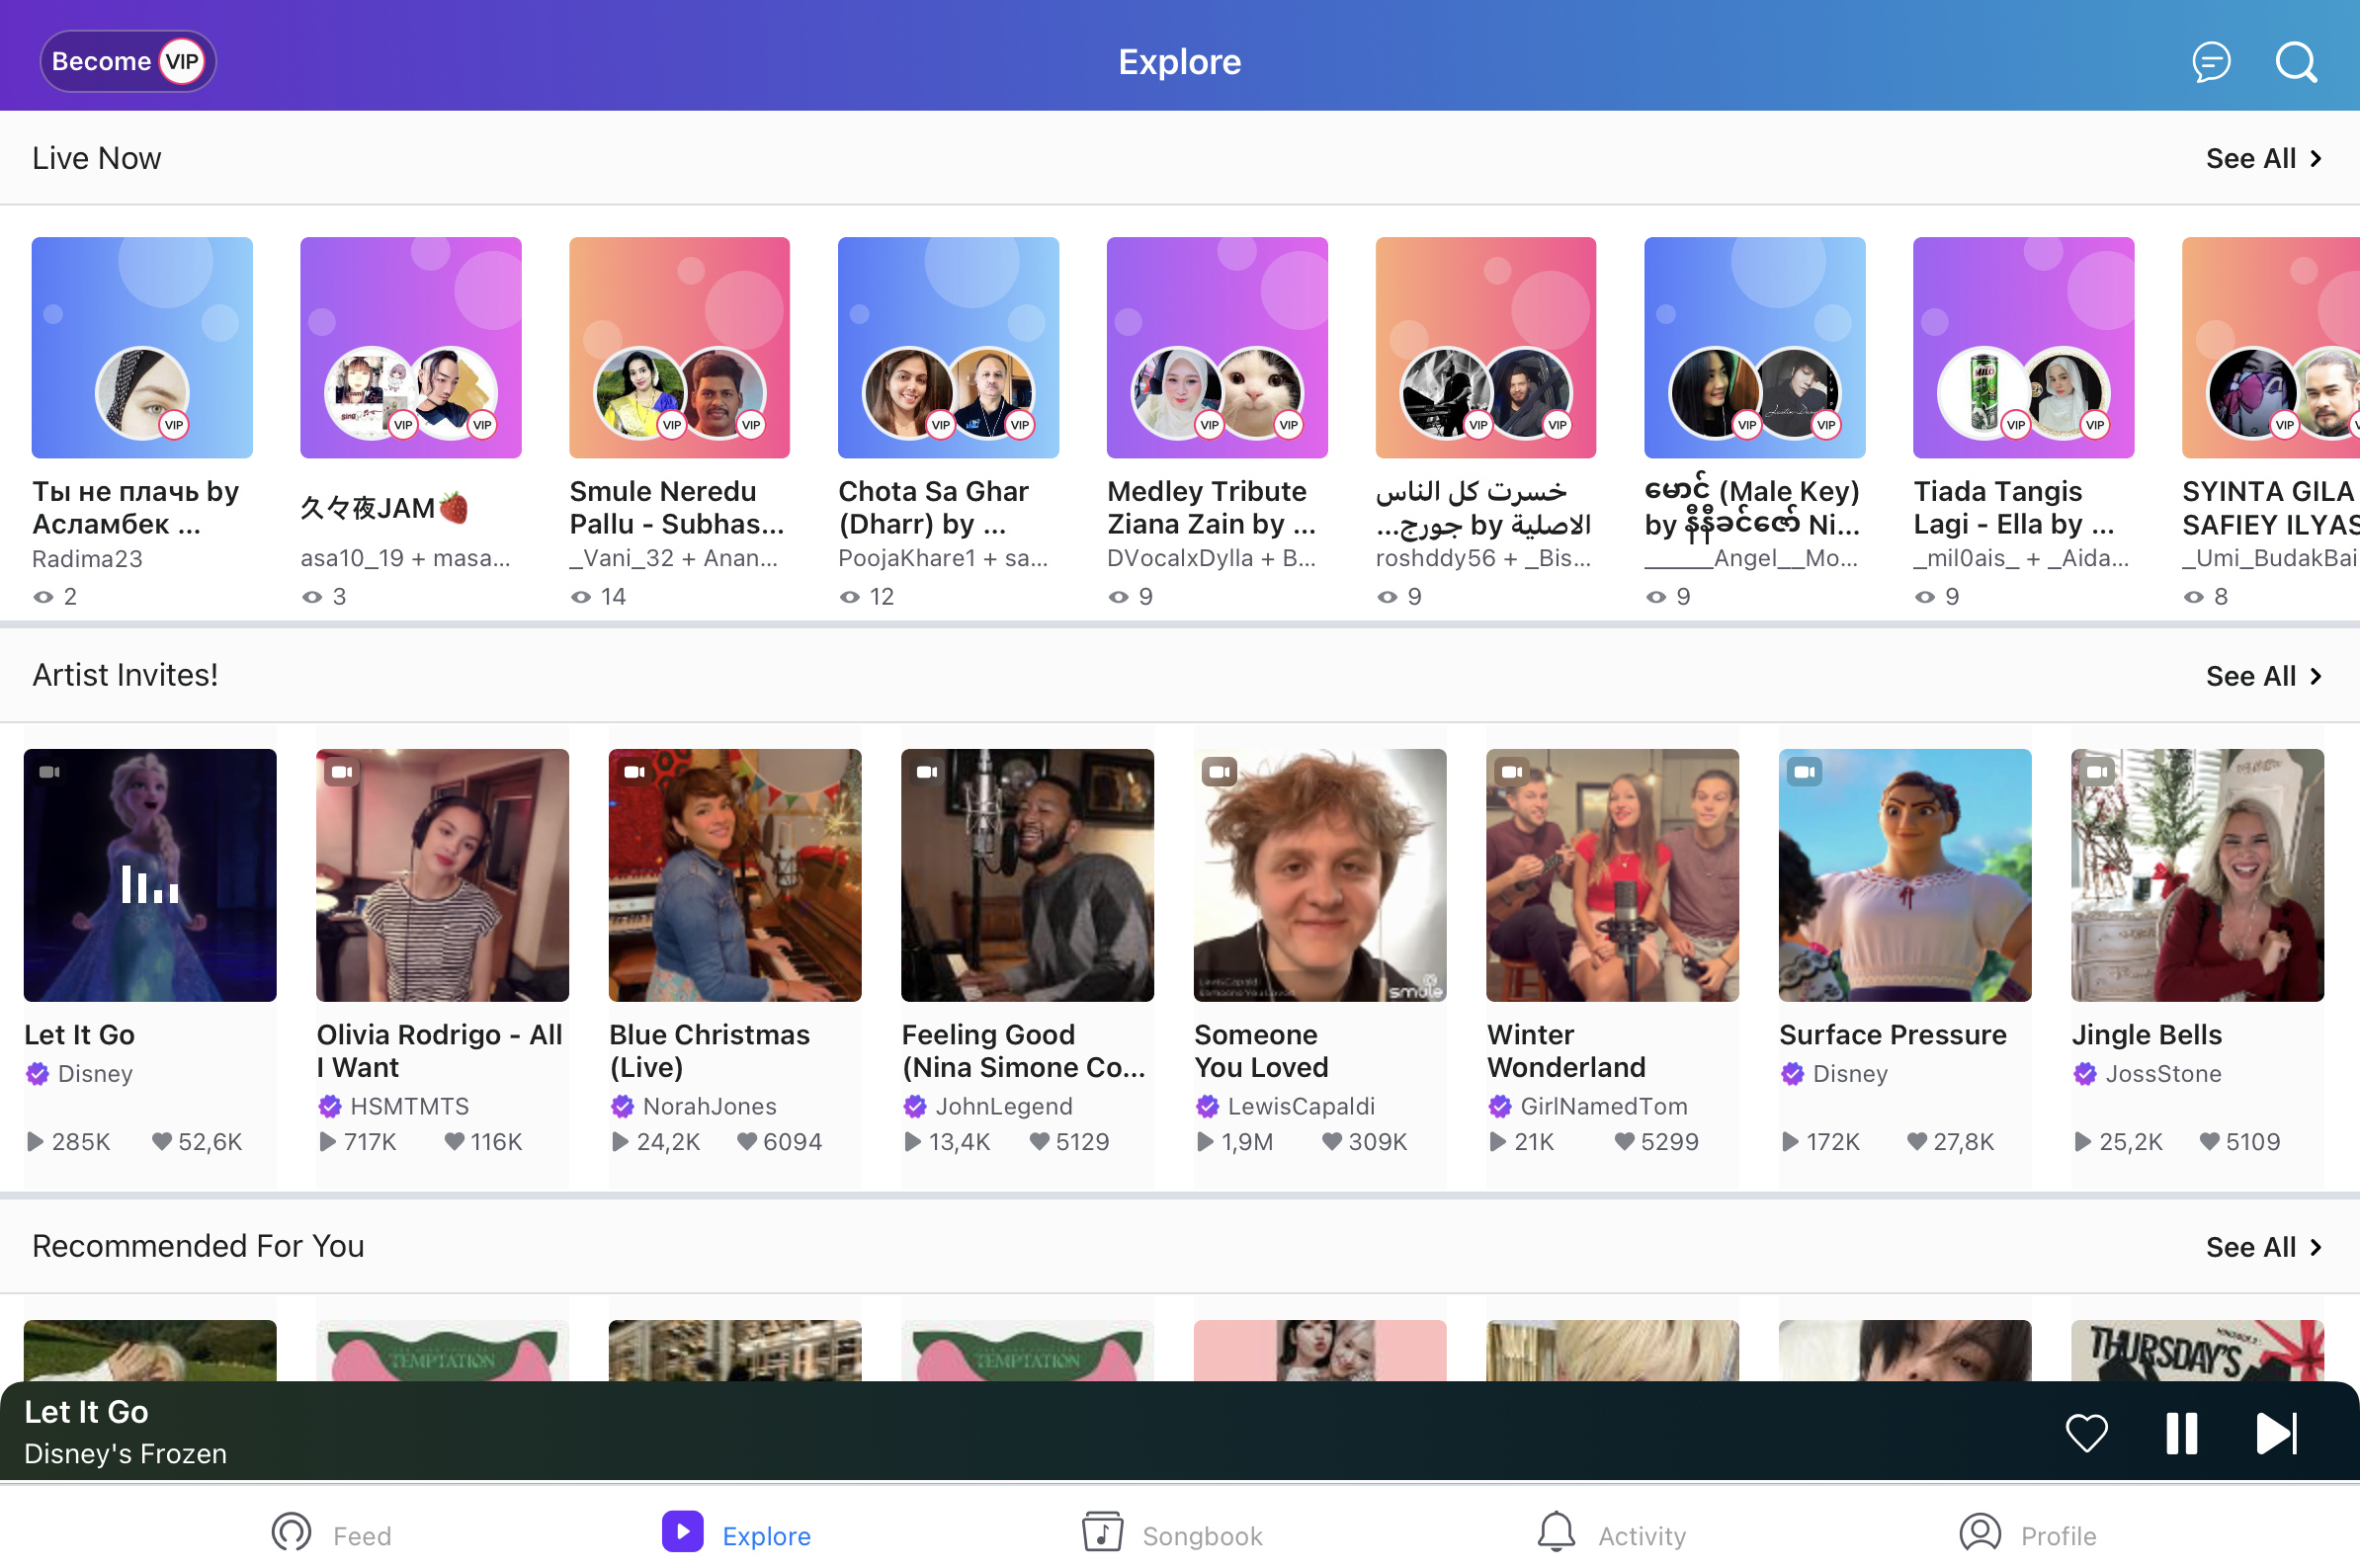The height and width of the screenshot is (1568, 2360).
Task: Open Surface Pressure invite thumbnail
Action: tap(1905, 875)
